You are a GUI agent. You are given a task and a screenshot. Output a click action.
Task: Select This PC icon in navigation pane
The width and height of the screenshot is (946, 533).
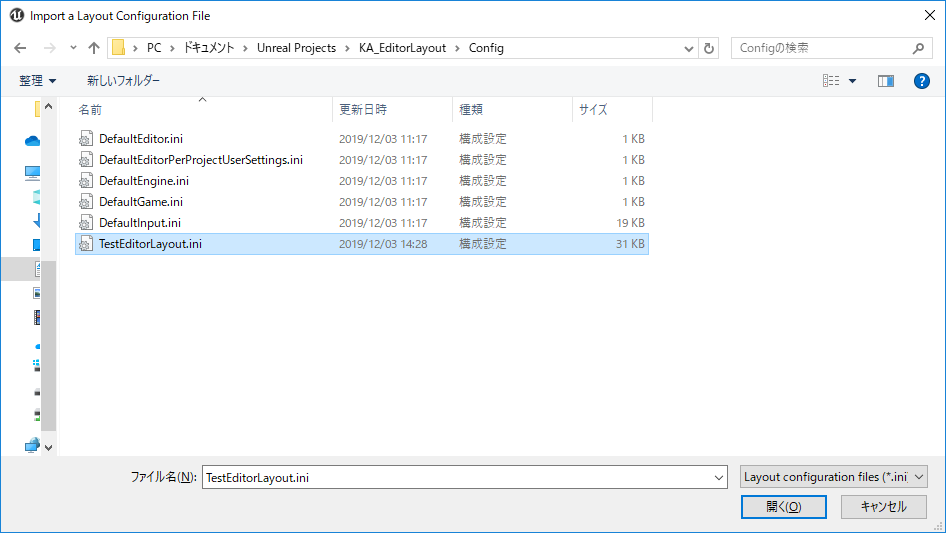33,173
